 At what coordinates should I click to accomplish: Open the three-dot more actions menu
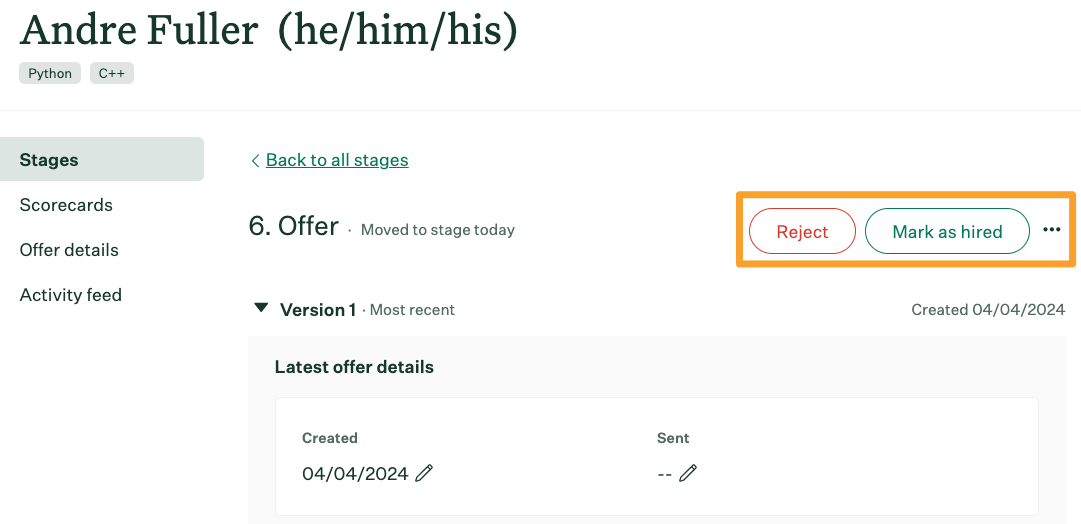[1051, 230]
